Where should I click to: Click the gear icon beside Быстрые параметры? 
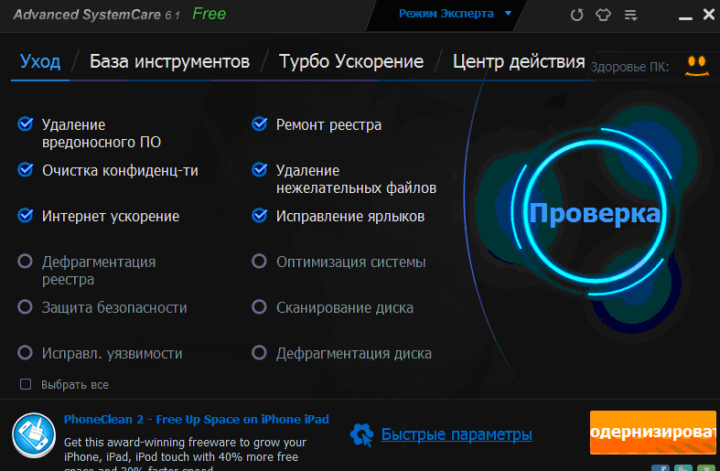click(361, 434)
